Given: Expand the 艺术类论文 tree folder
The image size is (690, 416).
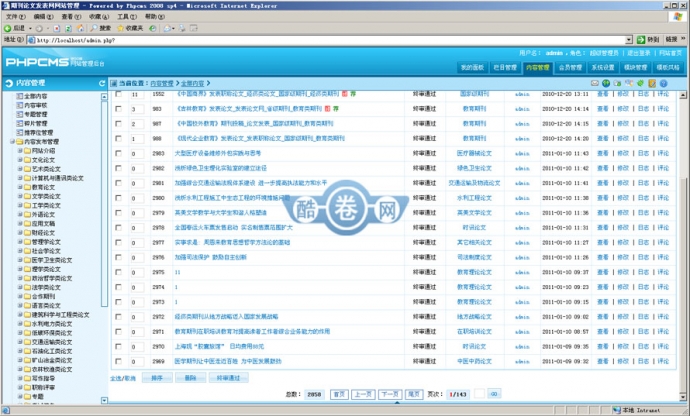Looking at the screenshot, I should (20, 169).
